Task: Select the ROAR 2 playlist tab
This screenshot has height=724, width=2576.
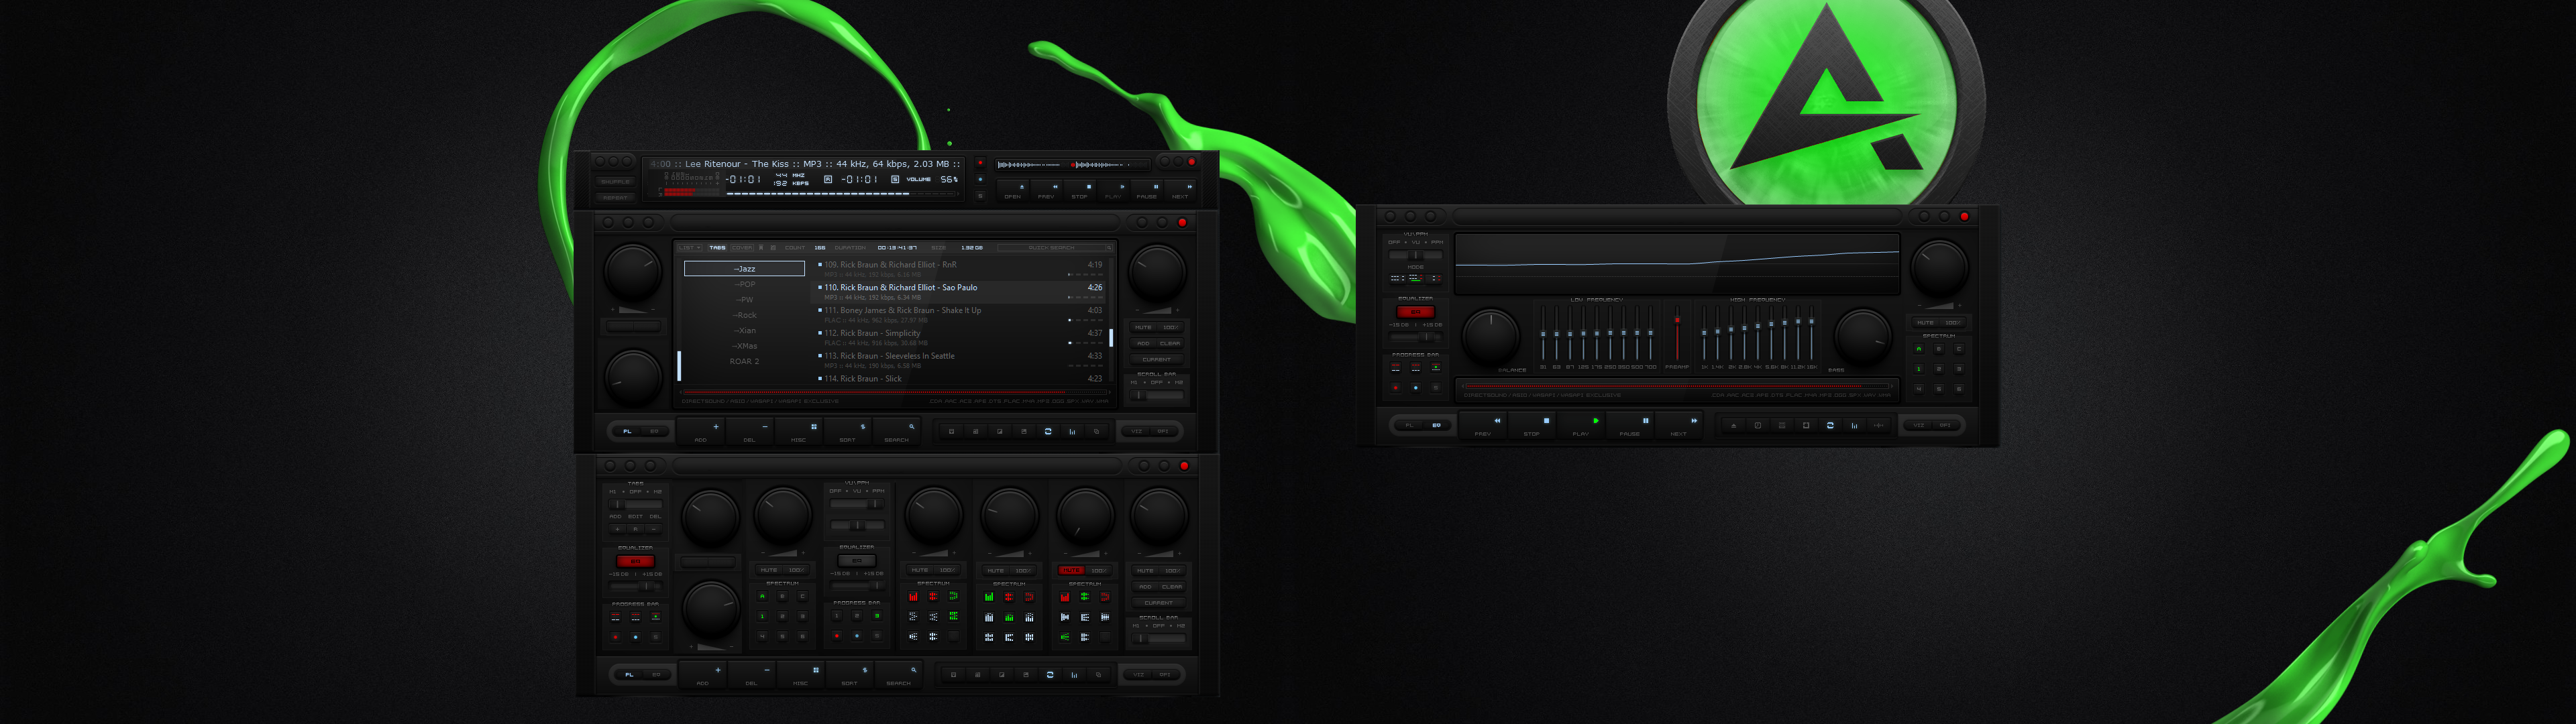Action: pyautogui.click(x=744, y=361)
